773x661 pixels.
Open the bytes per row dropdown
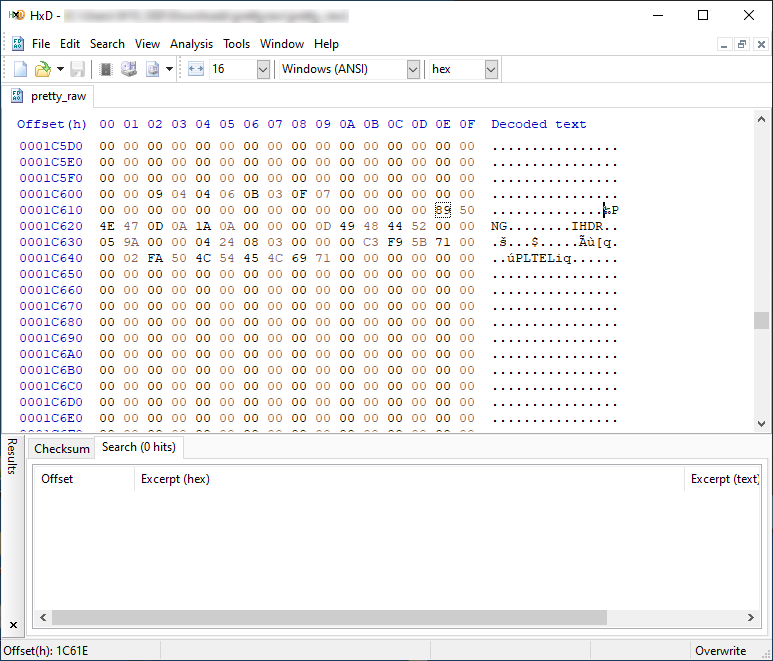(x=263, y=69)
